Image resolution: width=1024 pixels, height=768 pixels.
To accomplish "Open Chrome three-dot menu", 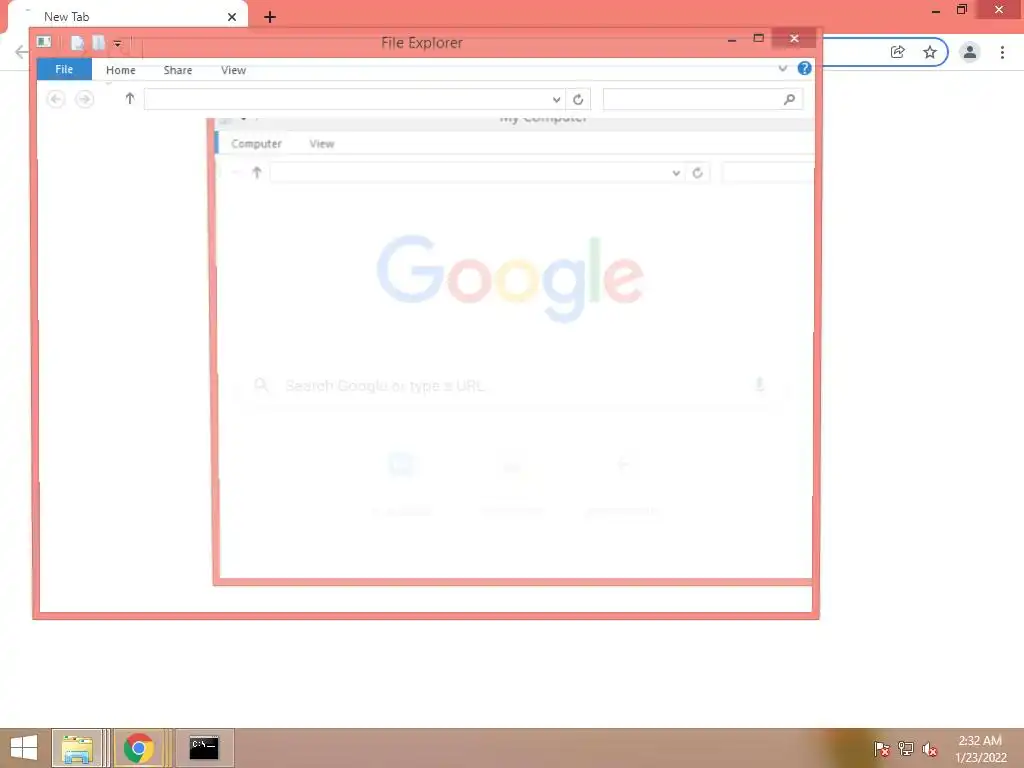I will pos(1002,52).
